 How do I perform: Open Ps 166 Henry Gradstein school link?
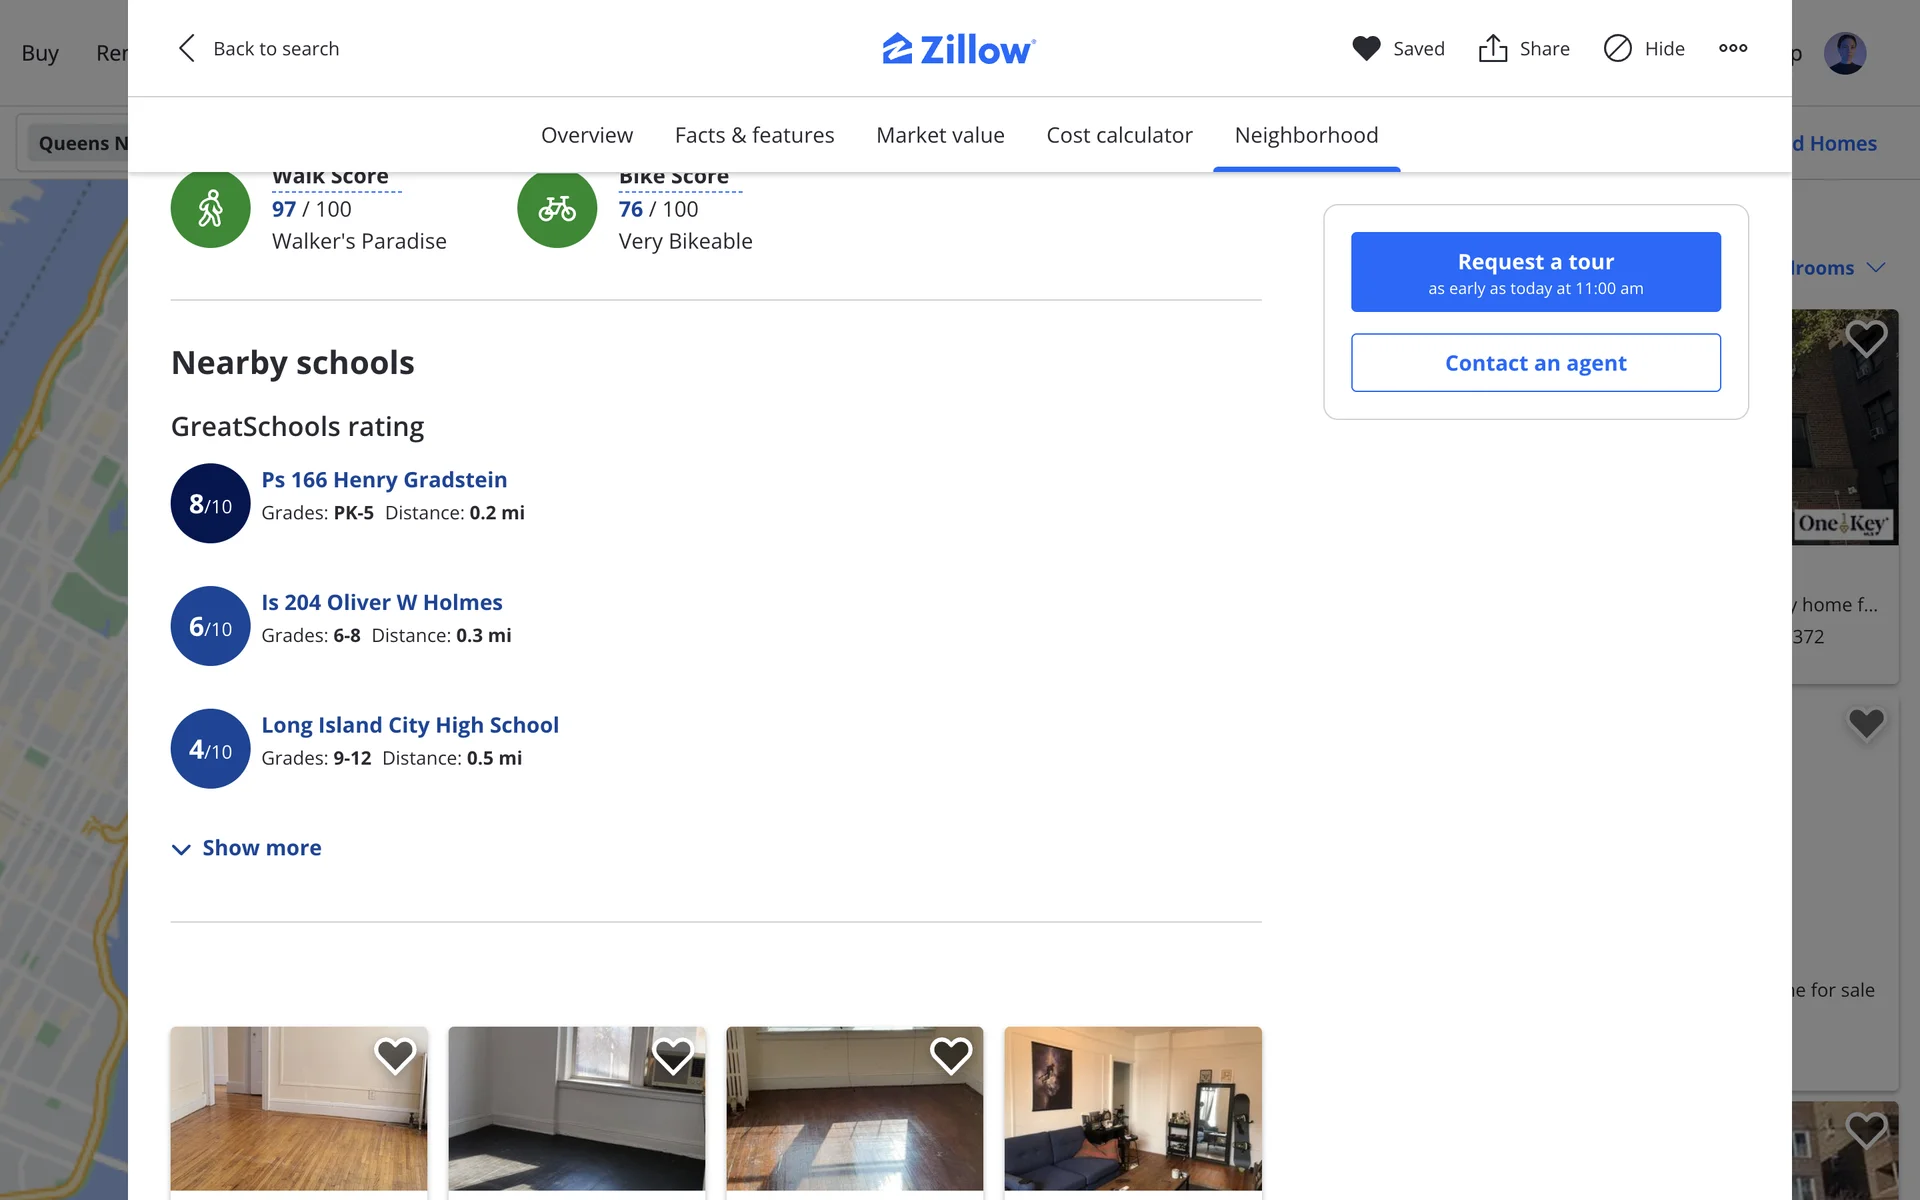pyautogui.click(x=384, y=480)
